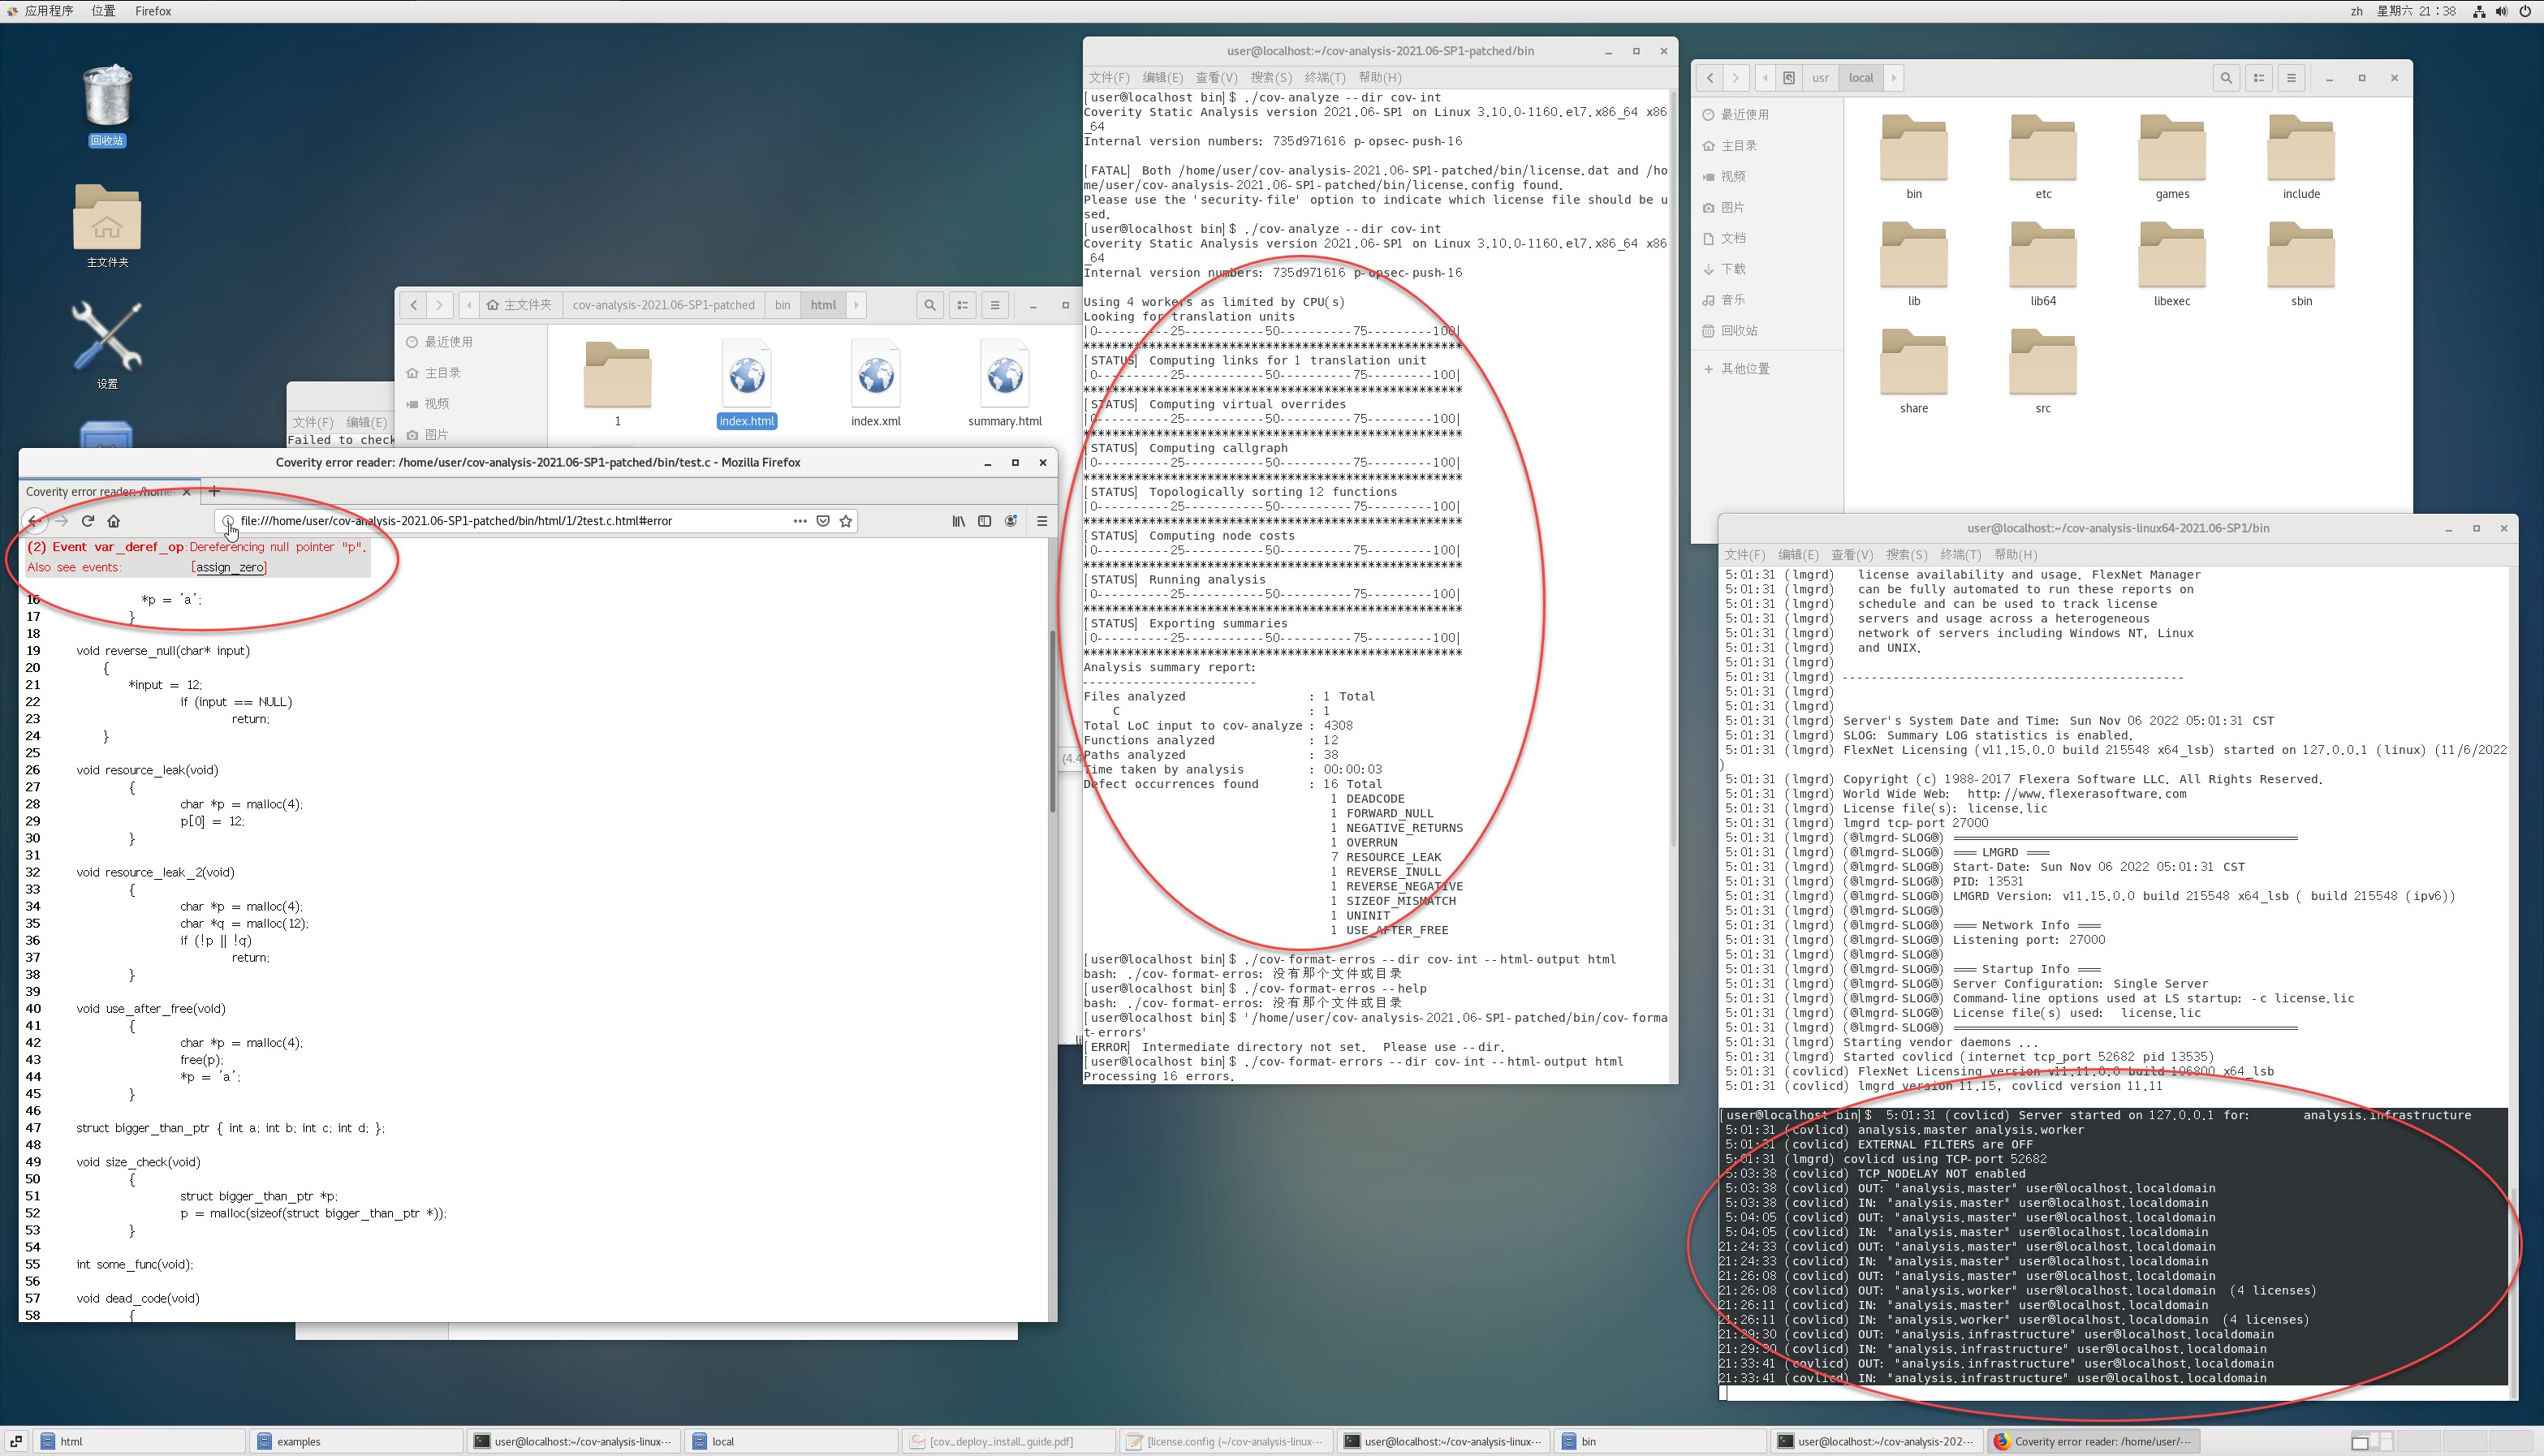Search in usr/local file manager

[x=2226, y=78]
